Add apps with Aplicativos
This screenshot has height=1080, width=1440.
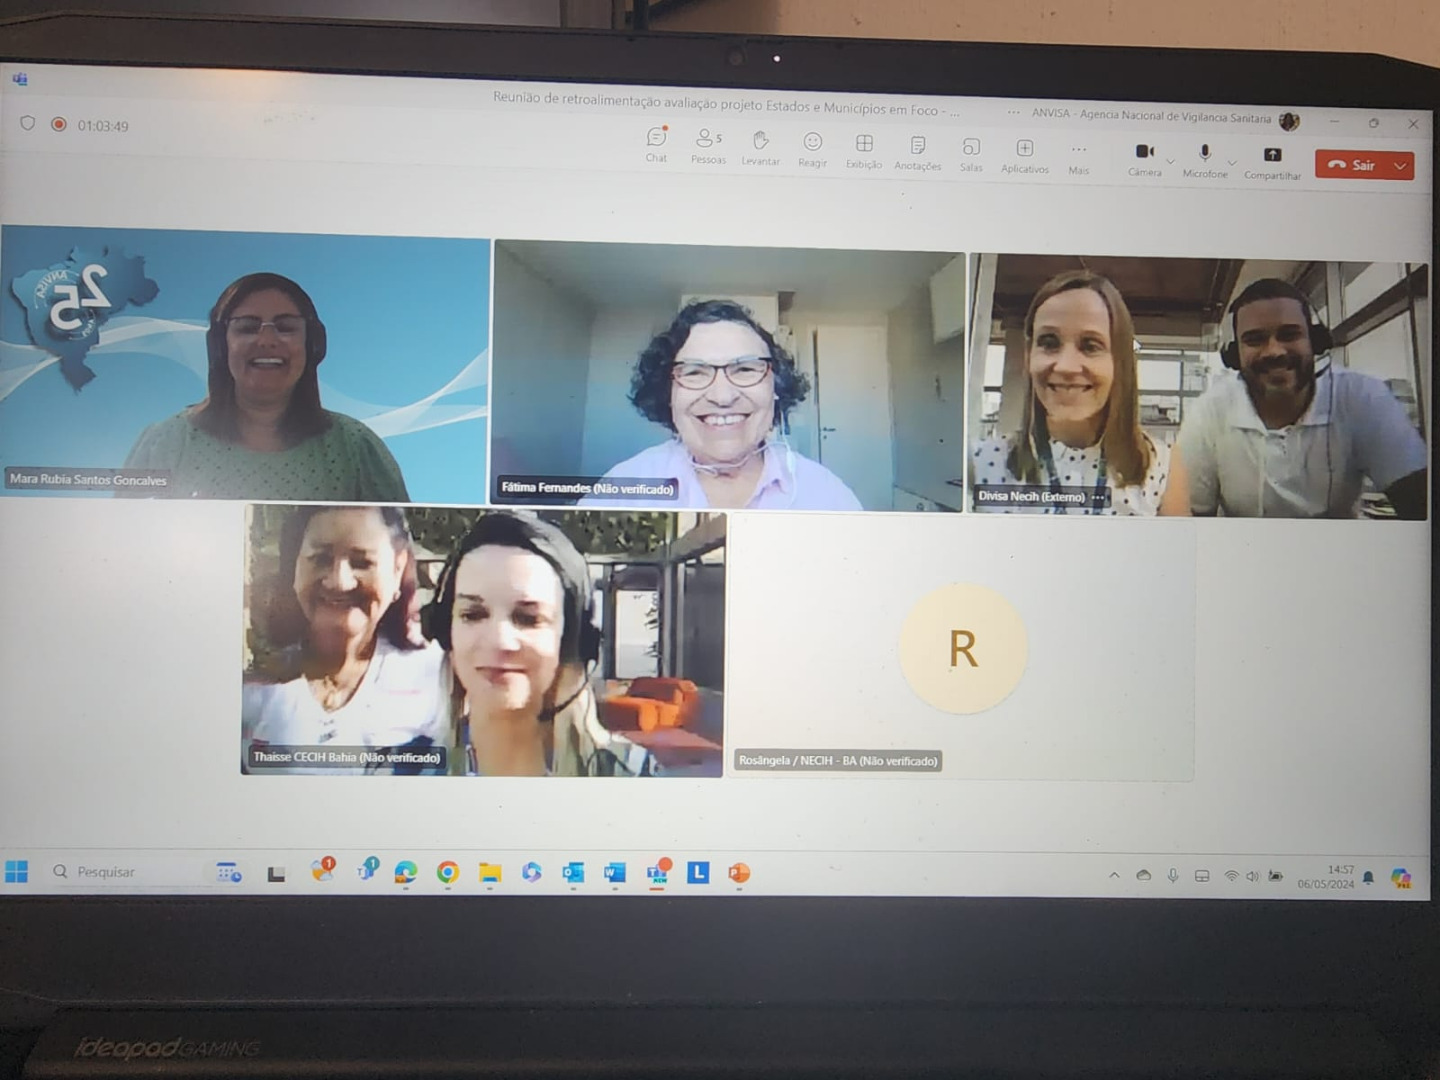tap(1025, 156)
